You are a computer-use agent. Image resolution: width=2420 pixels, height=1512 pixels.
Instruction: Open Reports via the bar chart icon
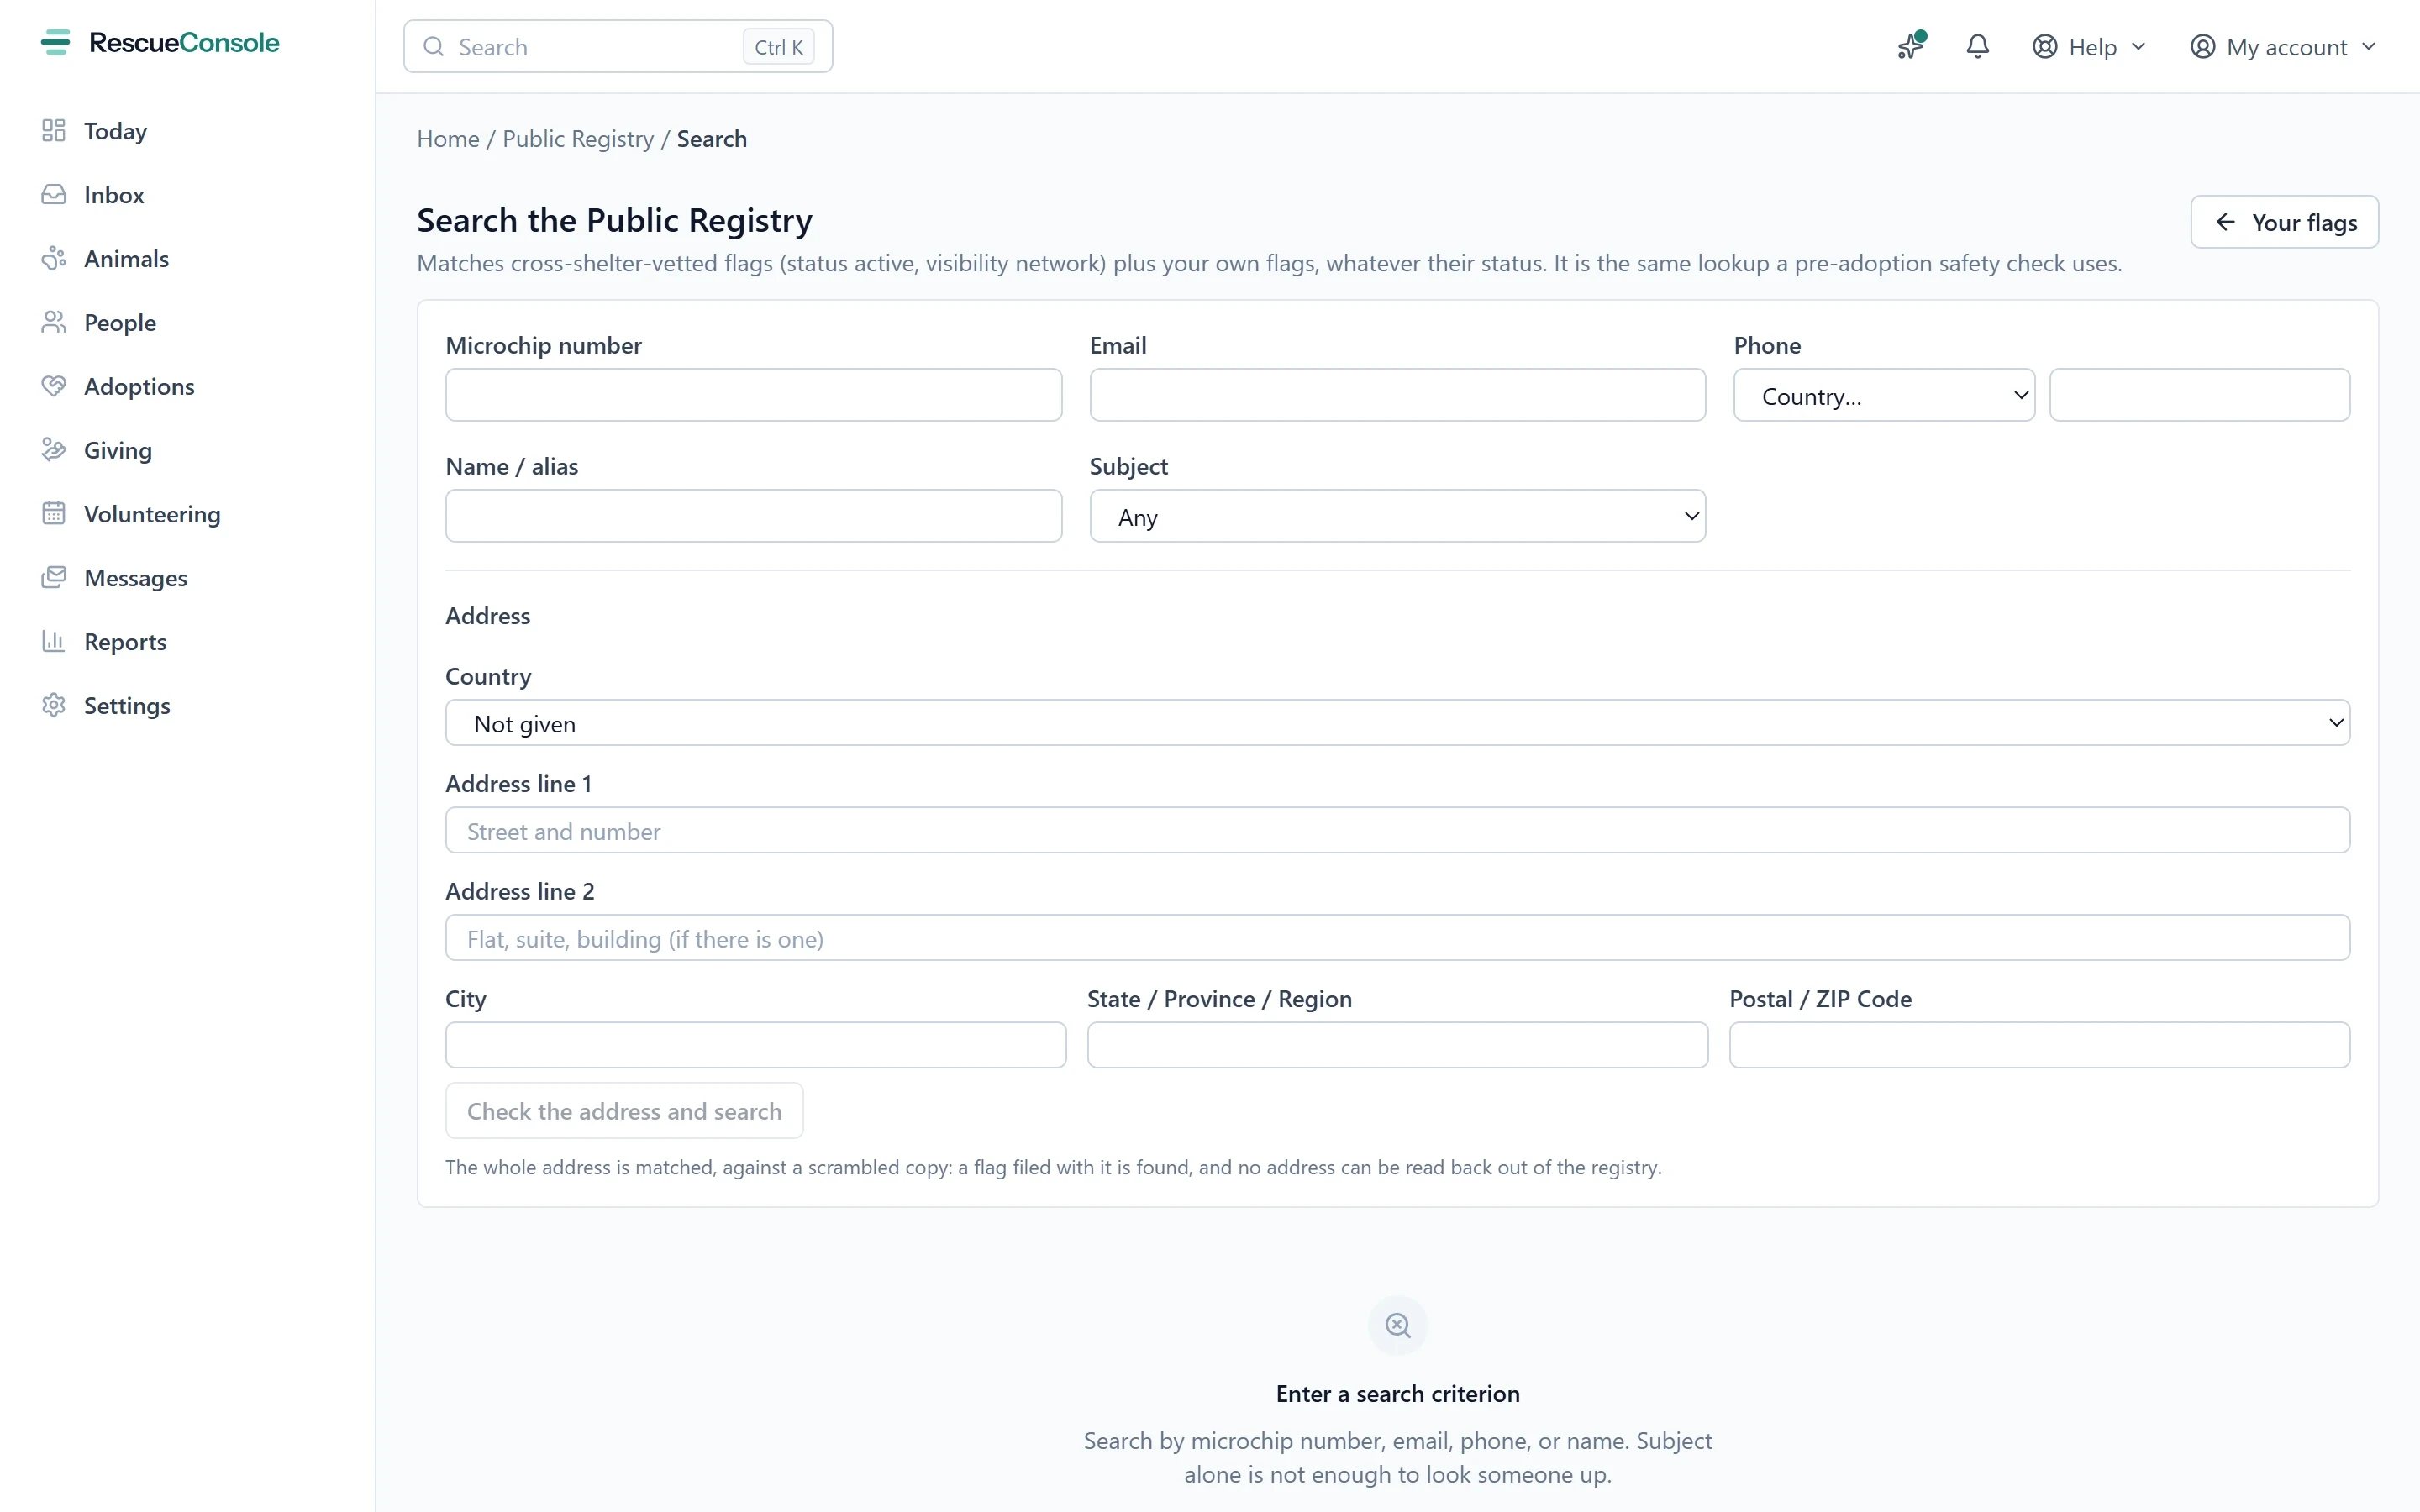click(54, 642)
